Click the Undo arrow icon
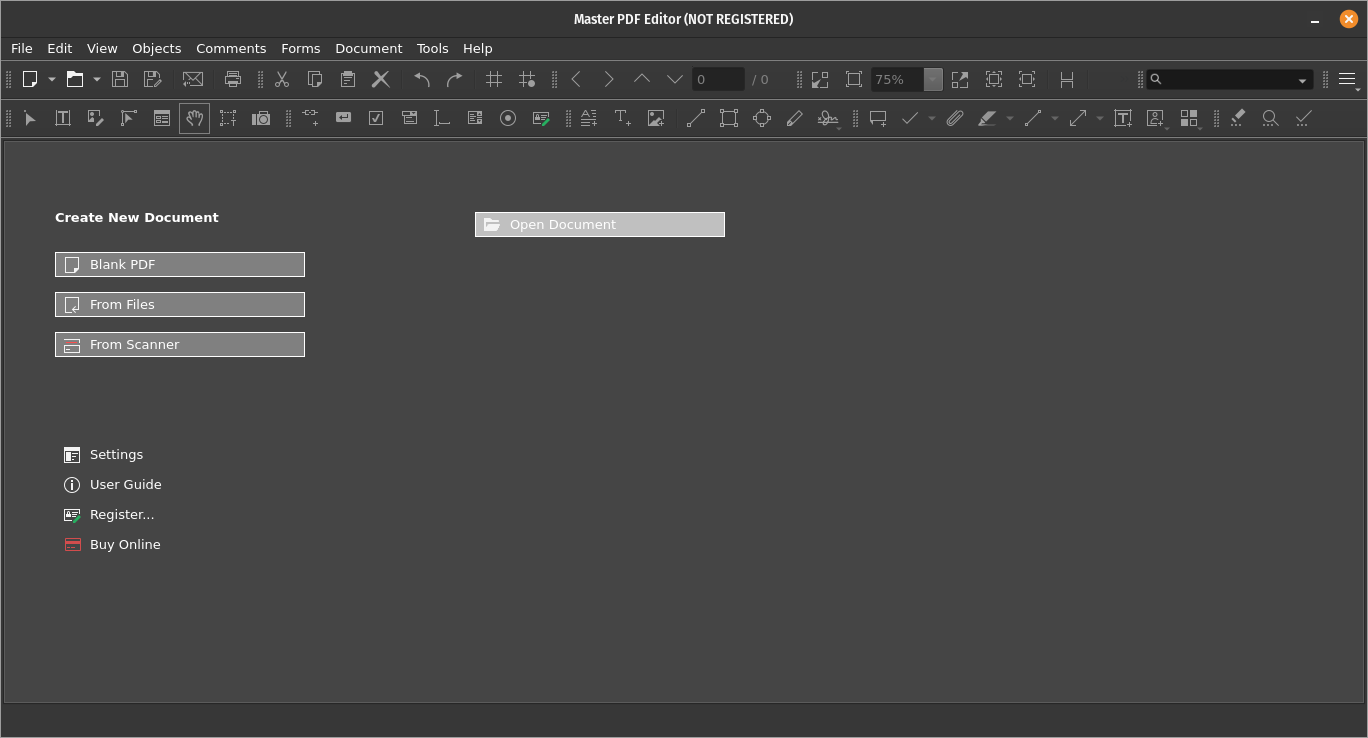 coord(422,79)
